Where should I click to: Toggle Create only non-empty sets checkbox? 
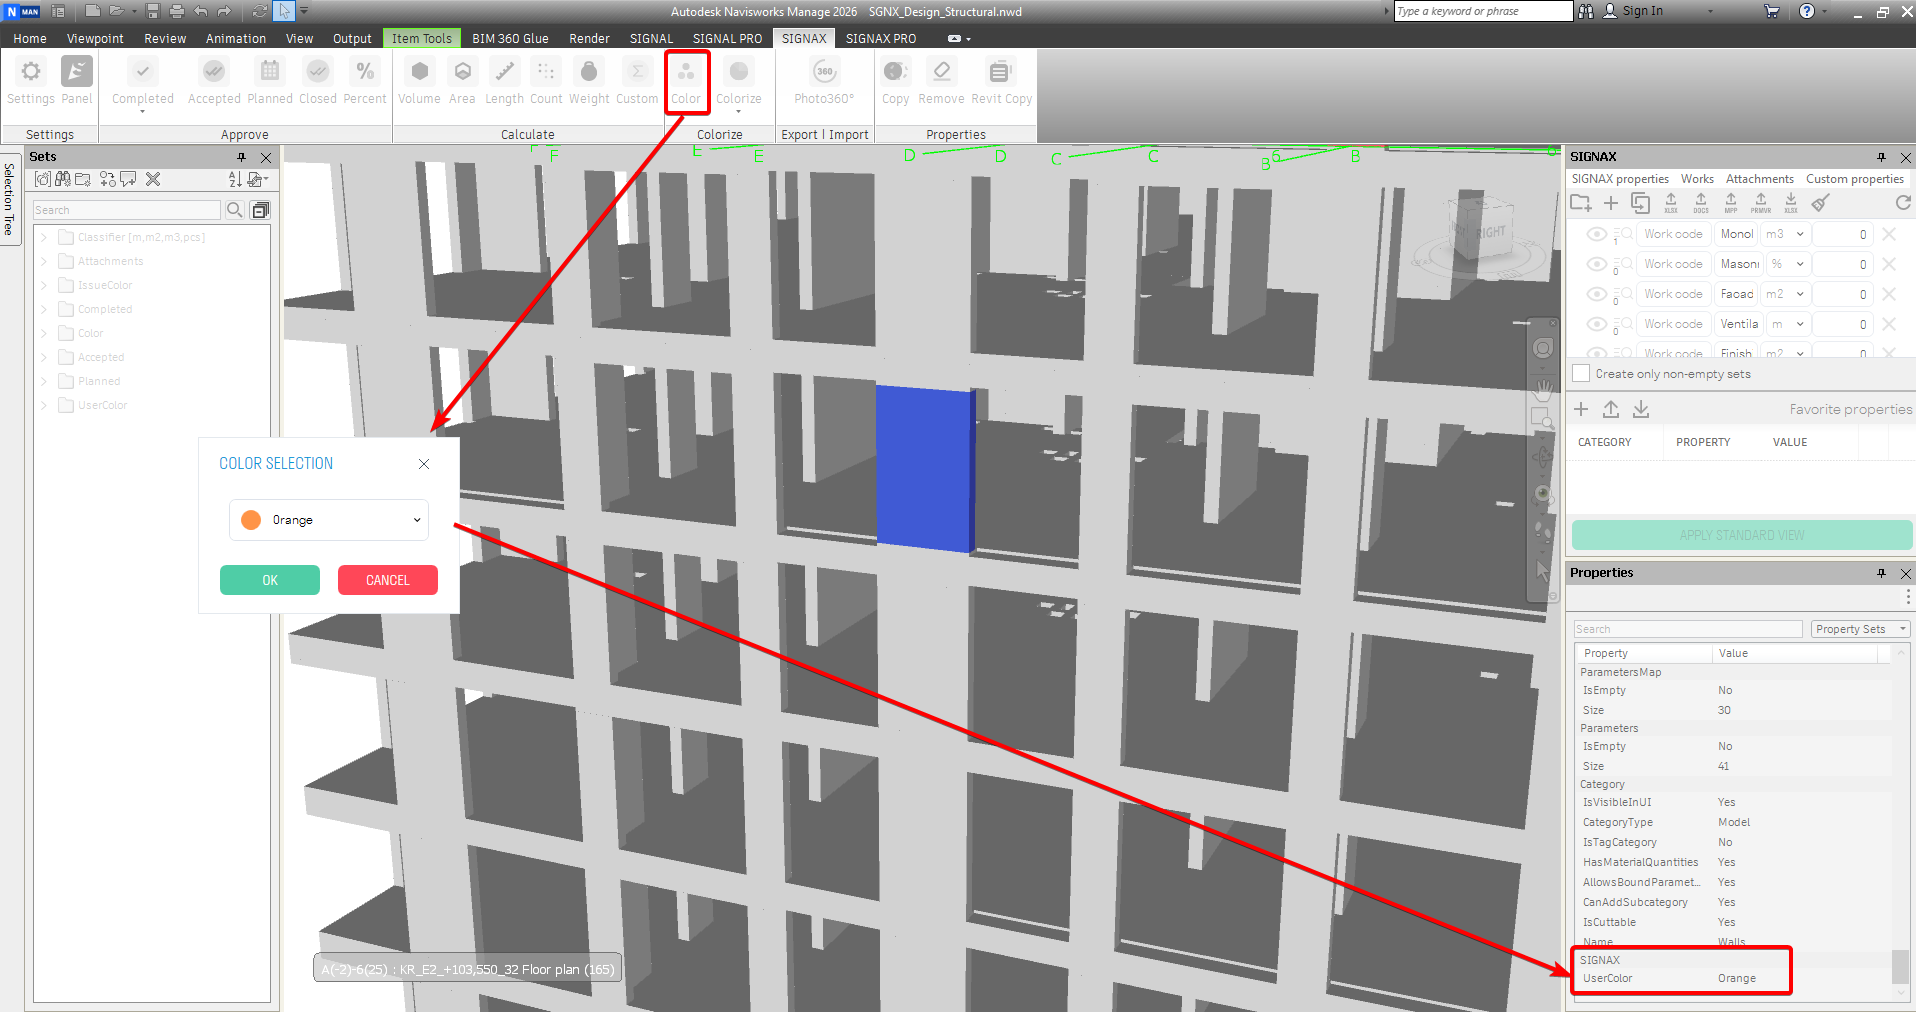tap(1581, 373)
